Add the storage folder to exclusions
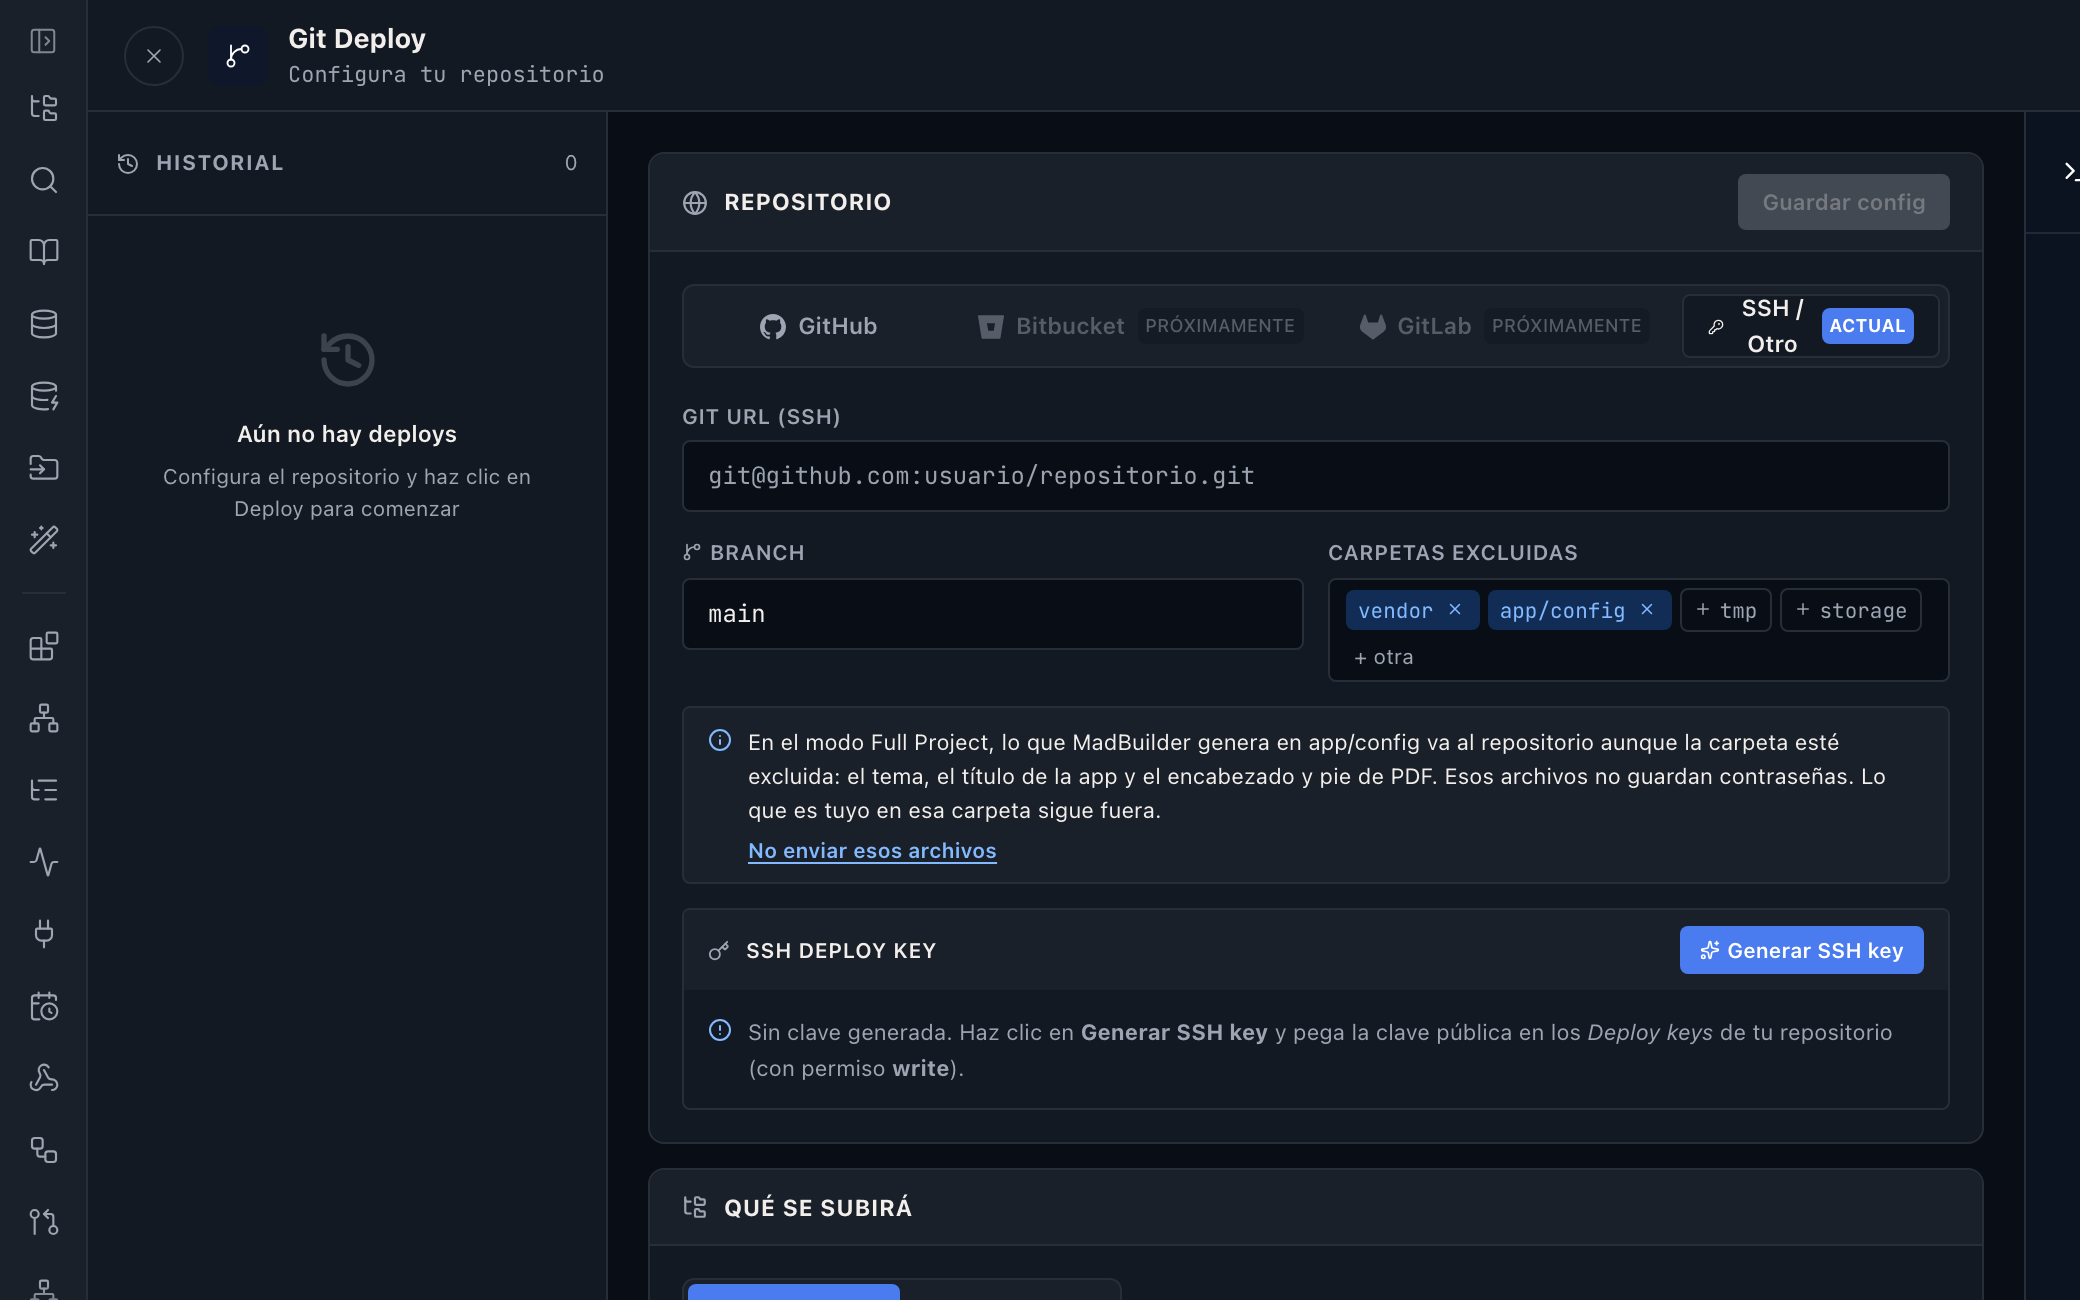Screen dimensions: 2080x1300 [x=1851, y=610]
